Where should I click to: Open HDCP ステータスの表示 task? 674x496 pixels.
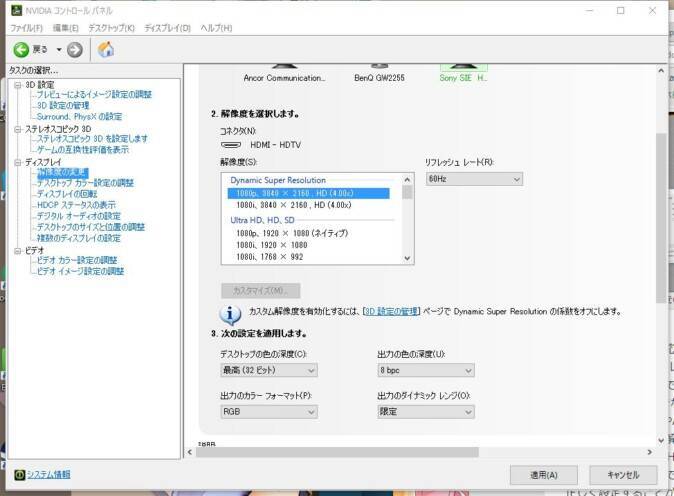[x=76, y=205]
